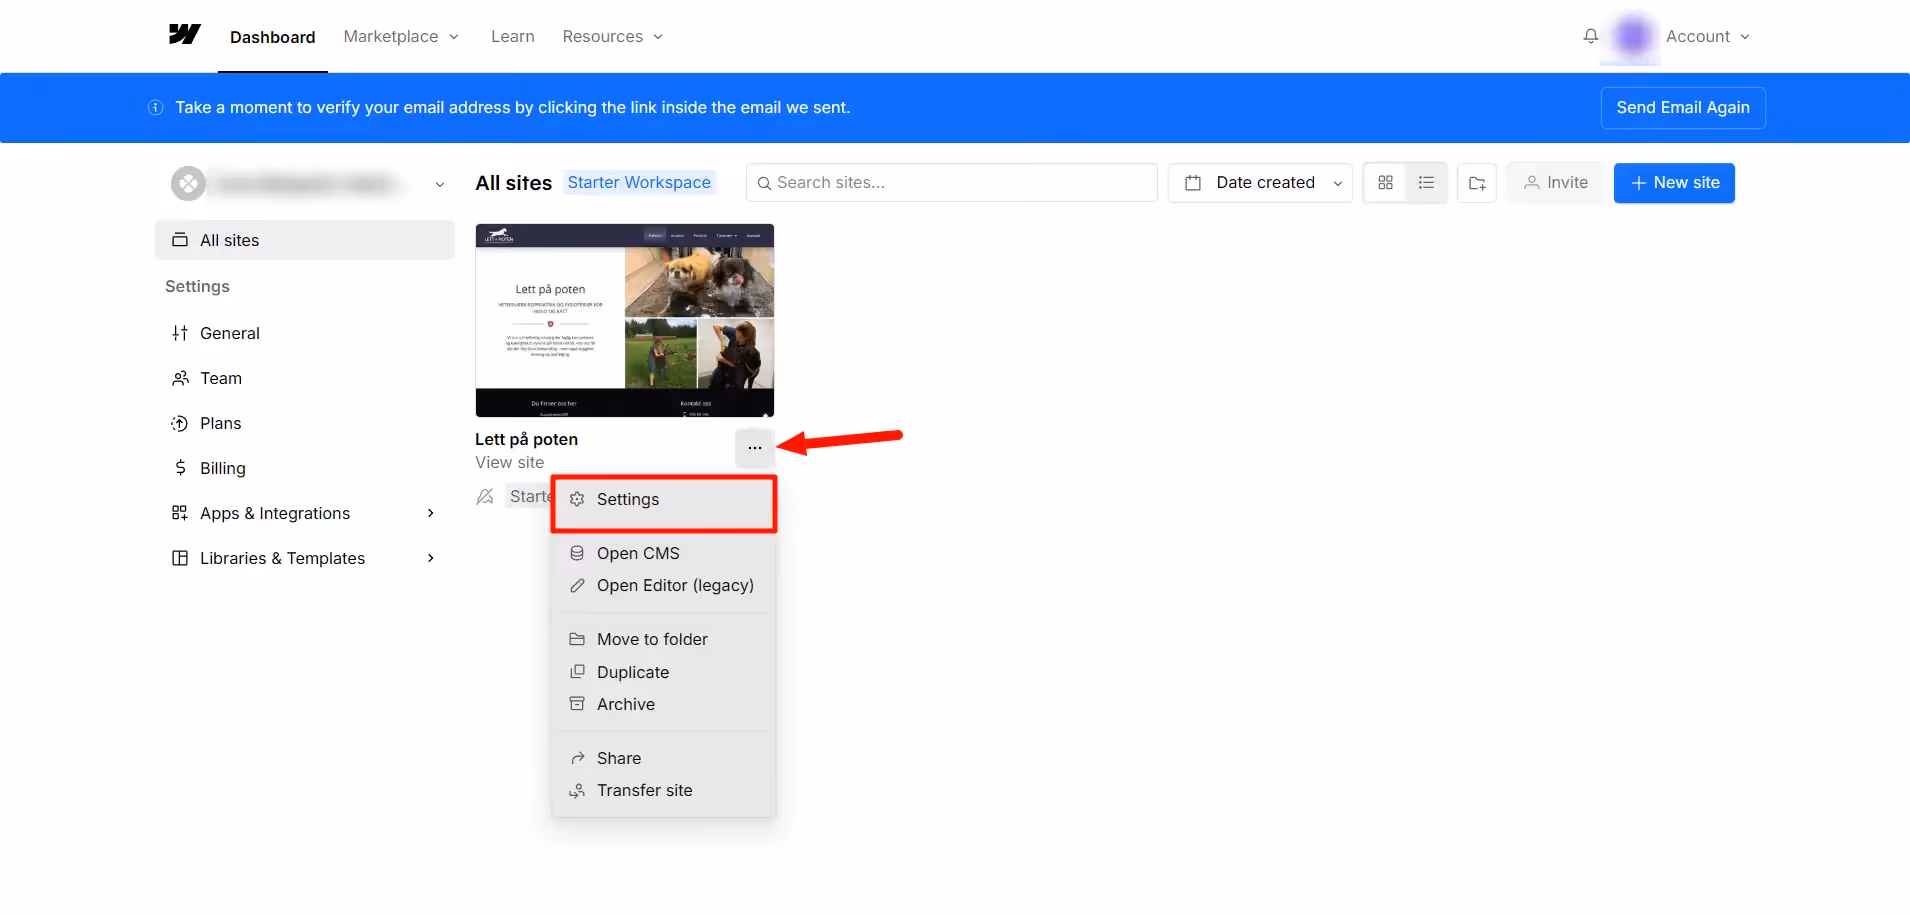Click the Team people icon

pos(180,378)
